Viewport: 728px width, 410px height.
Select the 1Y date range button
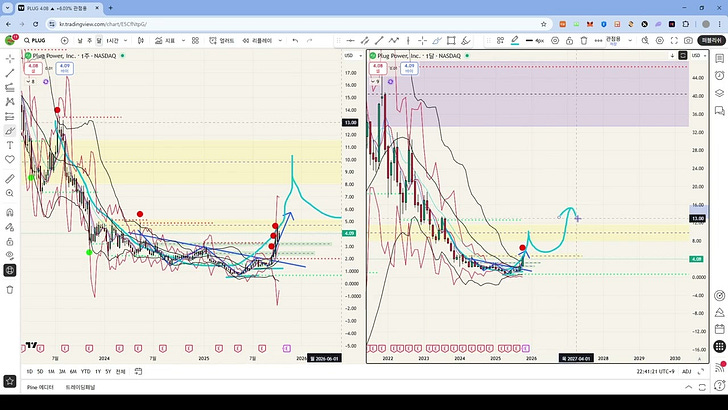tap(96, 371)
